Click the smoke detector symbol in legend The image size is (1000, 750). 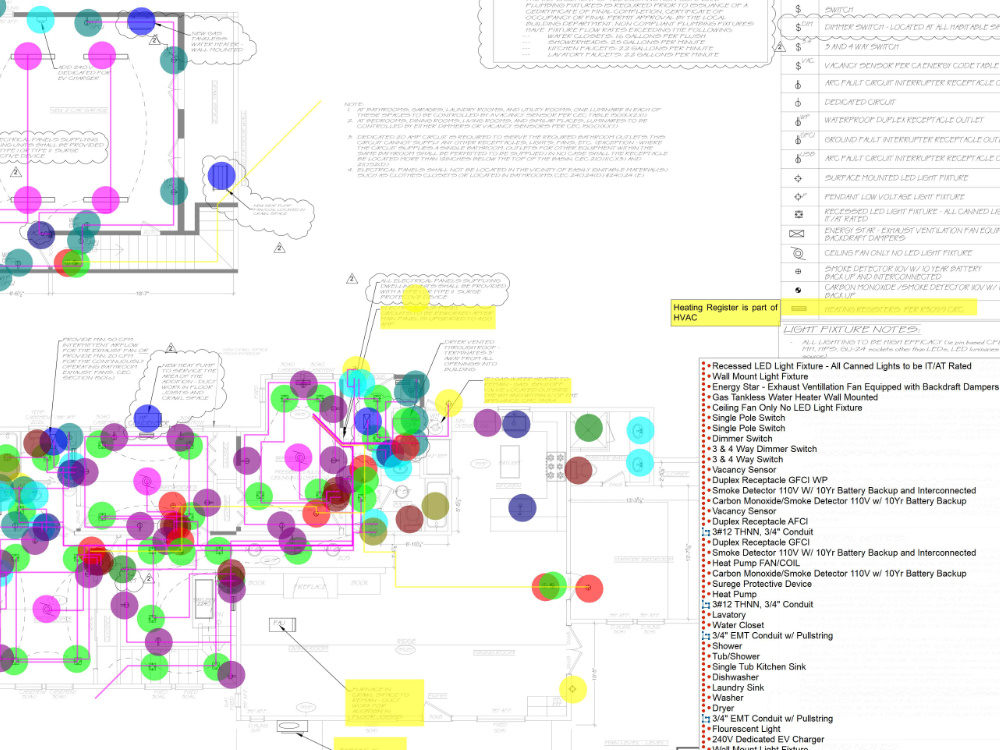[x=798, y=272]
